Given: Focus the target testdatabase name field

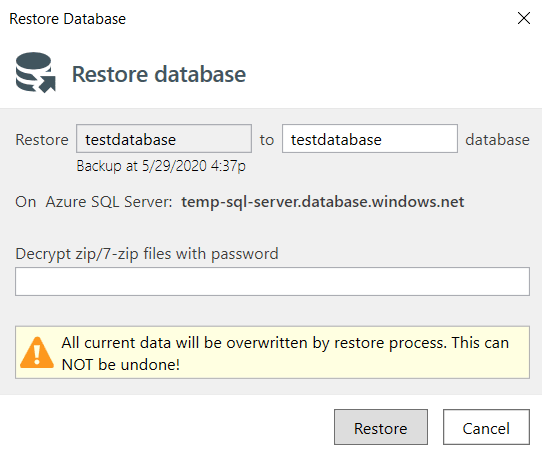Looking at the screenshot, I should (370, 139).
